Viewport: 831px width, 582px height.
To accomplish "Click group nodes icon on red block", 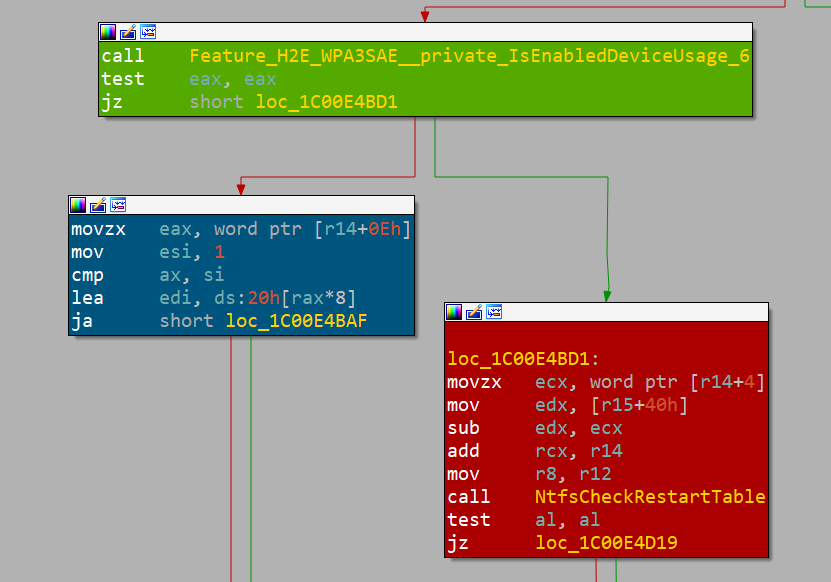I will tap(493, 311).
